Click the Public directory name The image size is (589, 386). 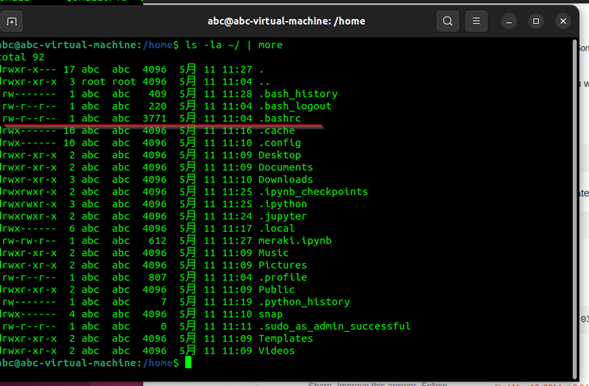(277, 290)
